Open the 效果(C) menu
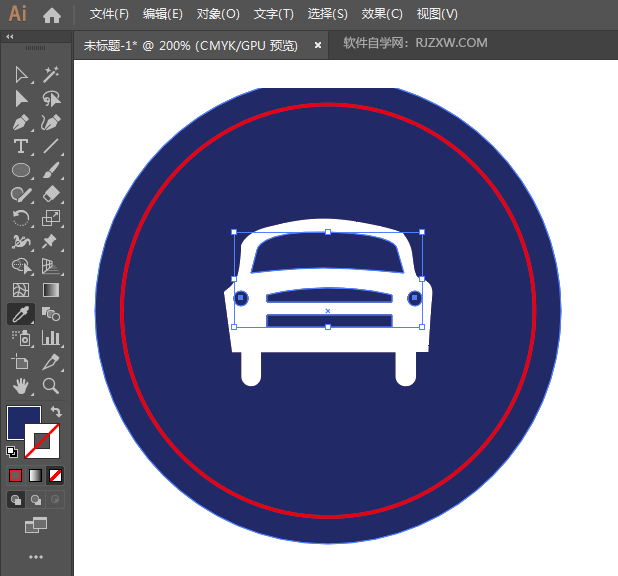Viewport: 618px width, 576px height. [x=382, y=14]
